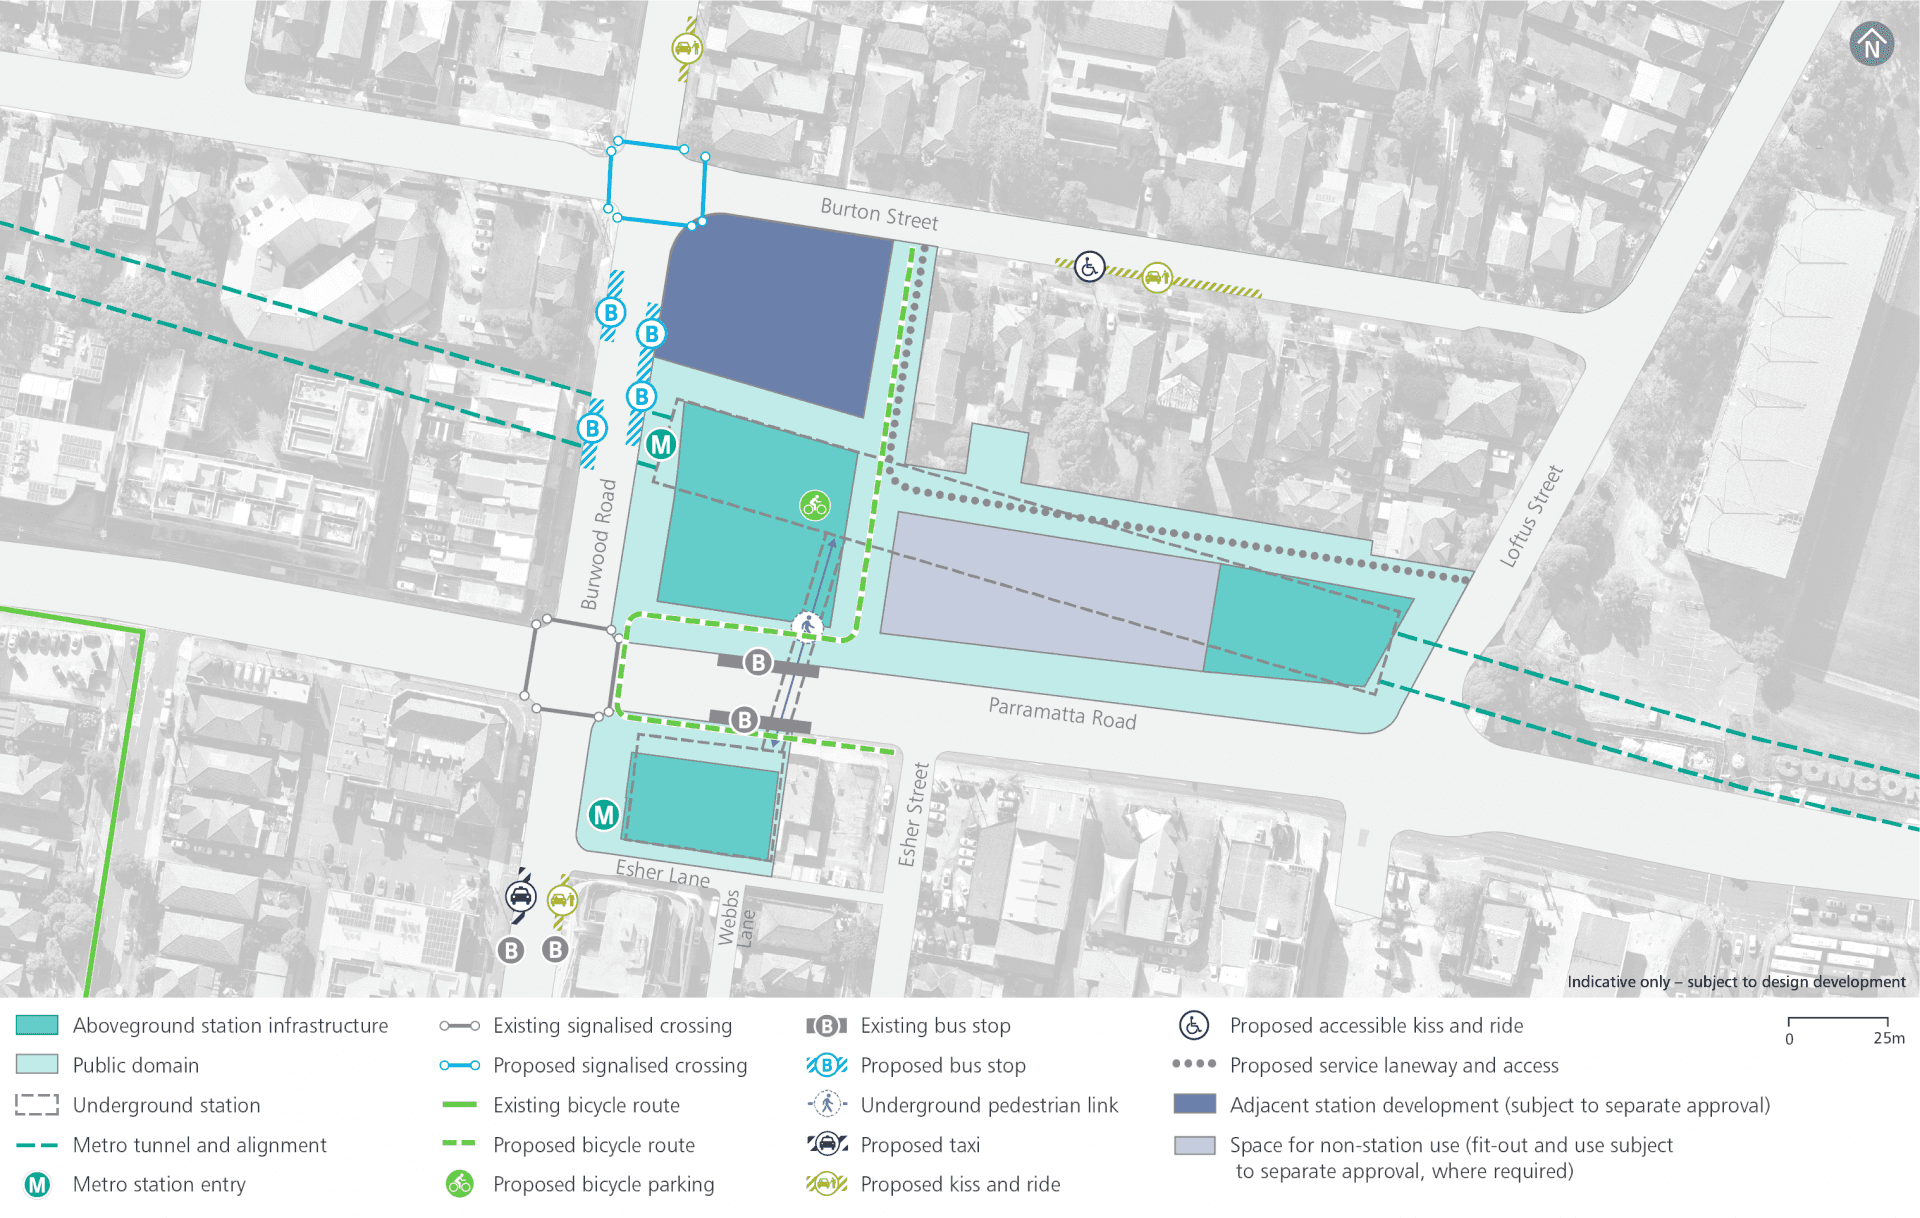Click the Adjacent station development legend swatch
Viewport: 1920px width, 1218px height.
[x=1194, y=1104]
